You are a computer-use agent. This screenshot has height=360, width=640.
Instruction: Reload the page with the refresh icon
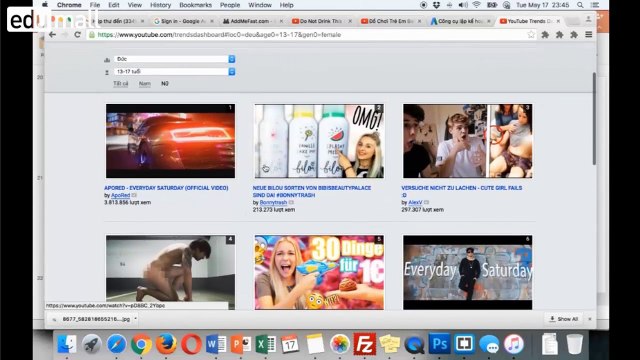point(78,35)
